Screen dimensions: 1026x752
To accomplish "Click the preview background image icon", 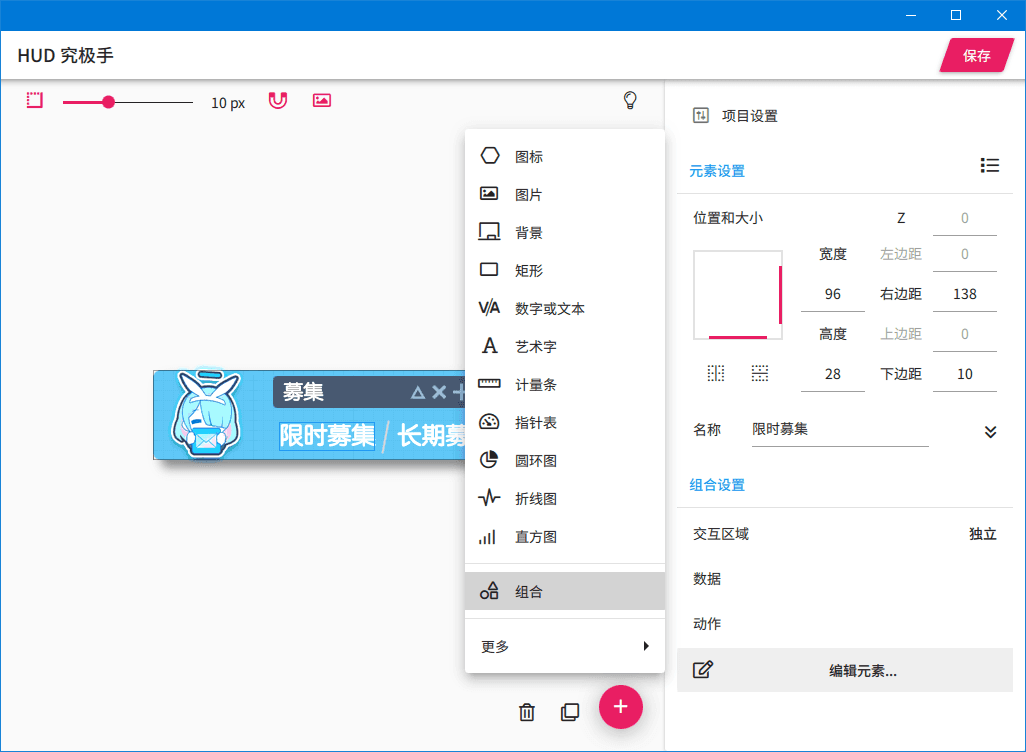I will pos(321,100).
